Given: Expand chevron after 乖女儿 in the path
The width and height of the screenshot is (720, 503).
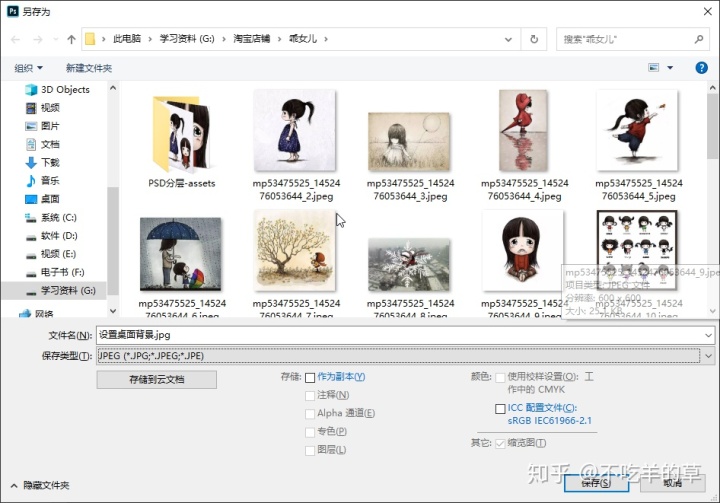Looking at the screenshot, I should (326, 39).
